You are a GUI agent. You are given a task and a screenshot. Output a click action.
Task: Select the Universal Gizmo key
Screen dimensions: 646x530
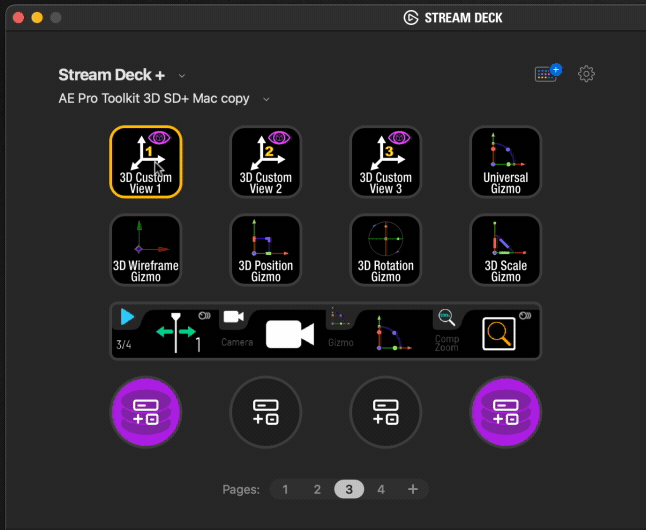[x=506, y=162]
